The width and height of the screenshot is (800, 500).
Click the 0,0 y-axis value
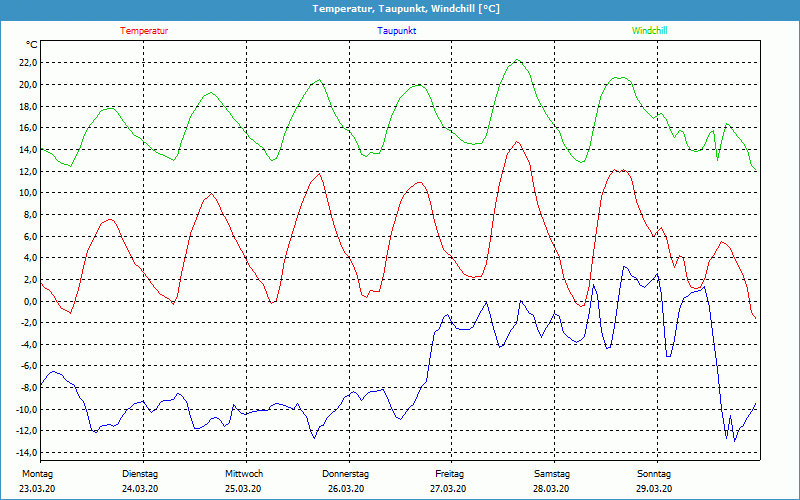30,301
